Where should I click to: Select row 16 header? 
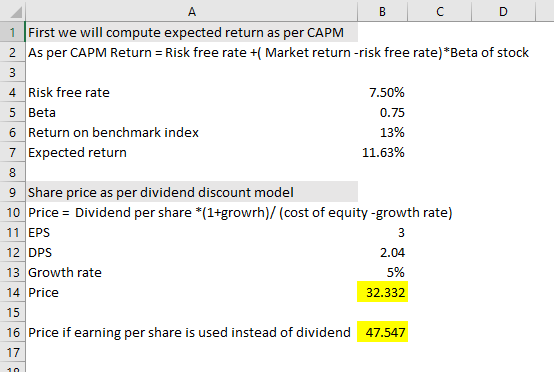(12, 332)
